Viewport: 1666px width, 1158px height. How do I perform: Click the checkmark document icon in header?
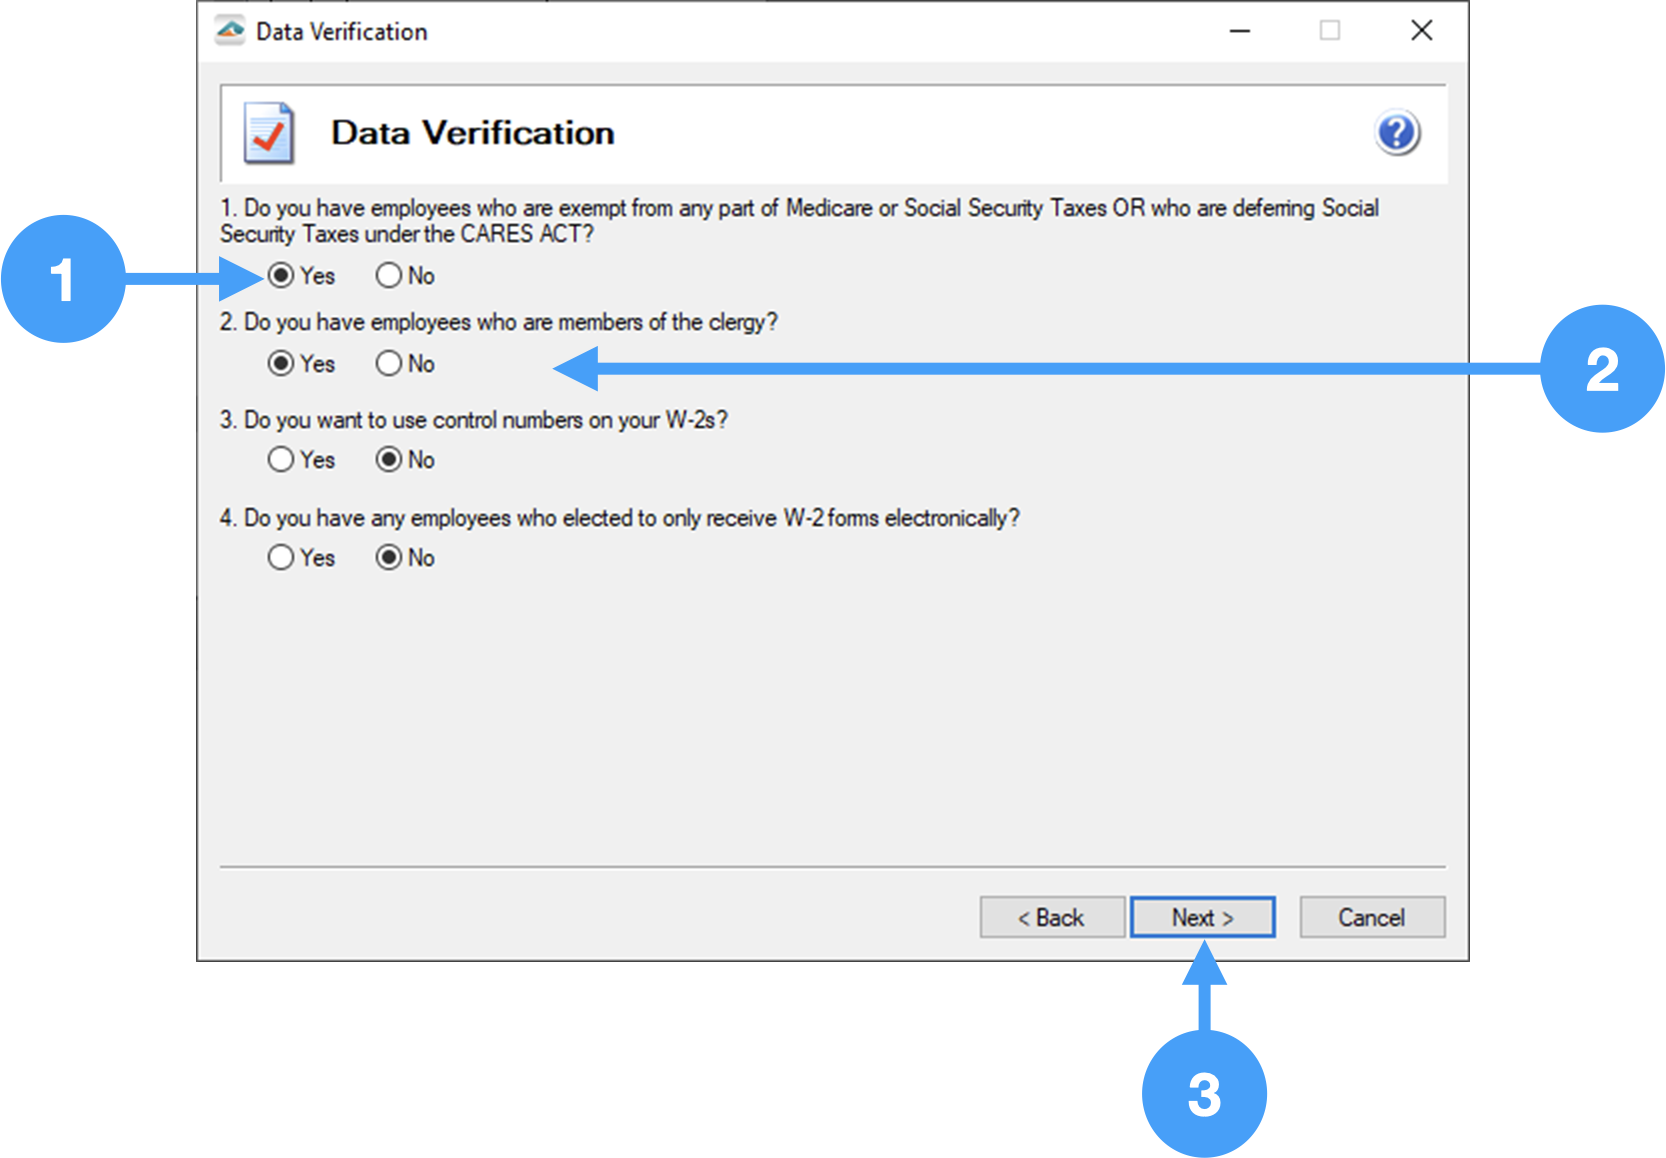(x=268, y=133)
